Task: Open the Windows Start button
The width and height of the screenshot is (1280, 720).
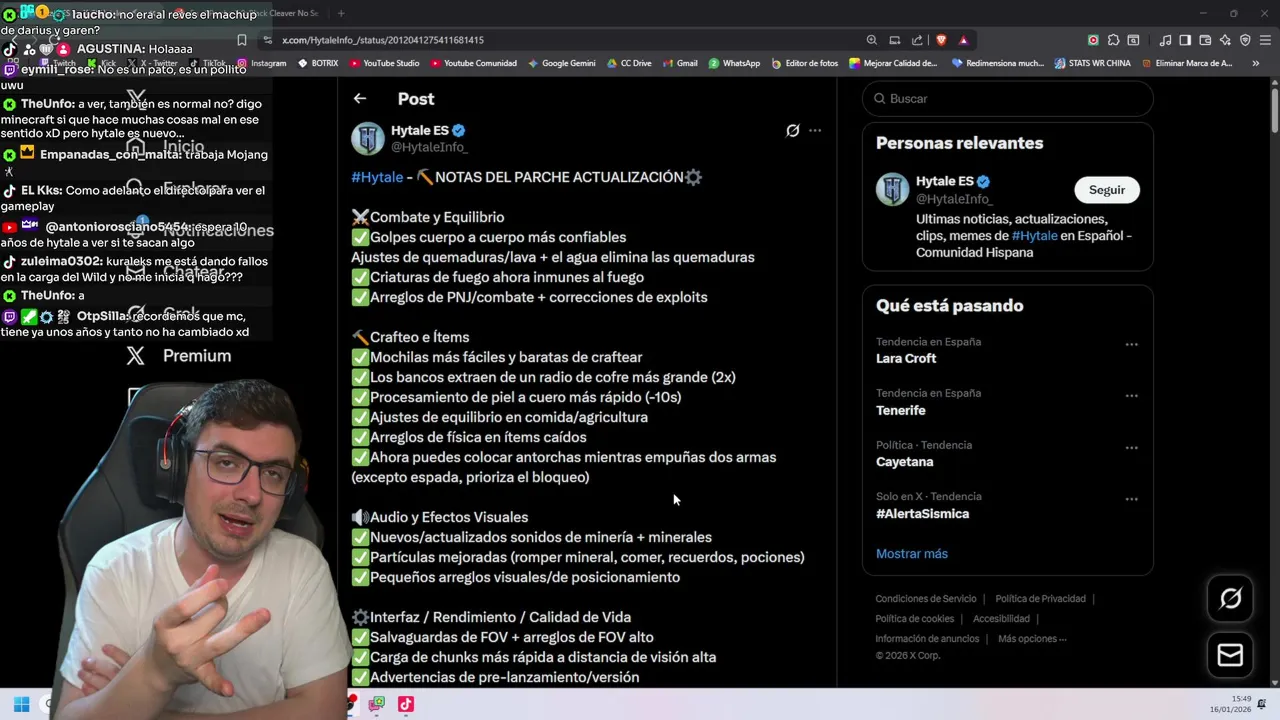Action: click(x=21, y=704)
